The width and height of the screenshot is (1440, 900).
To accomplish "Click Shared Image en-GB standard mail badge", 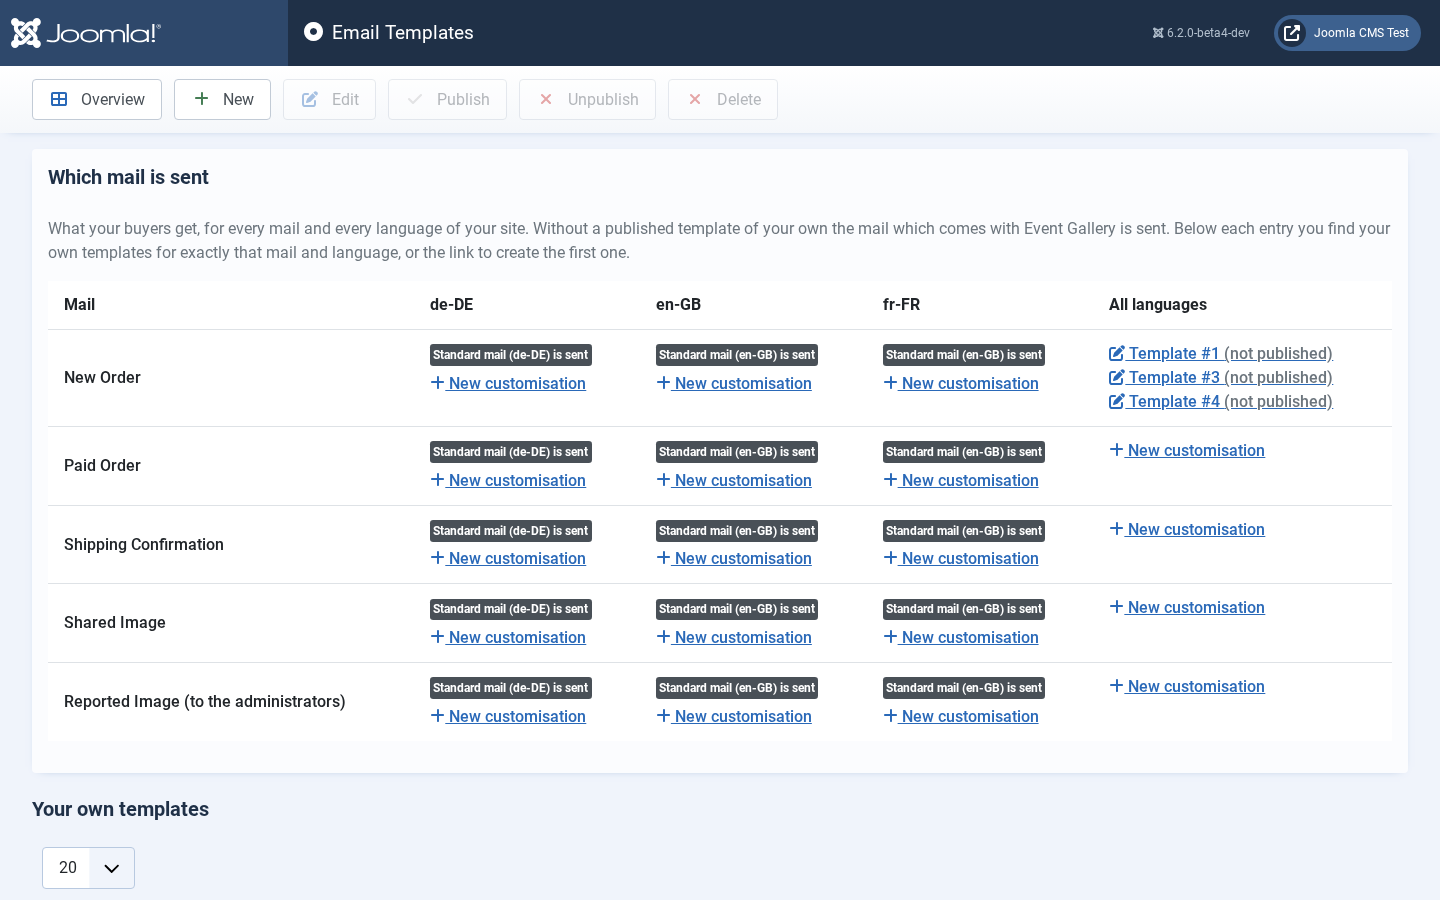I will tap(737, 609).
